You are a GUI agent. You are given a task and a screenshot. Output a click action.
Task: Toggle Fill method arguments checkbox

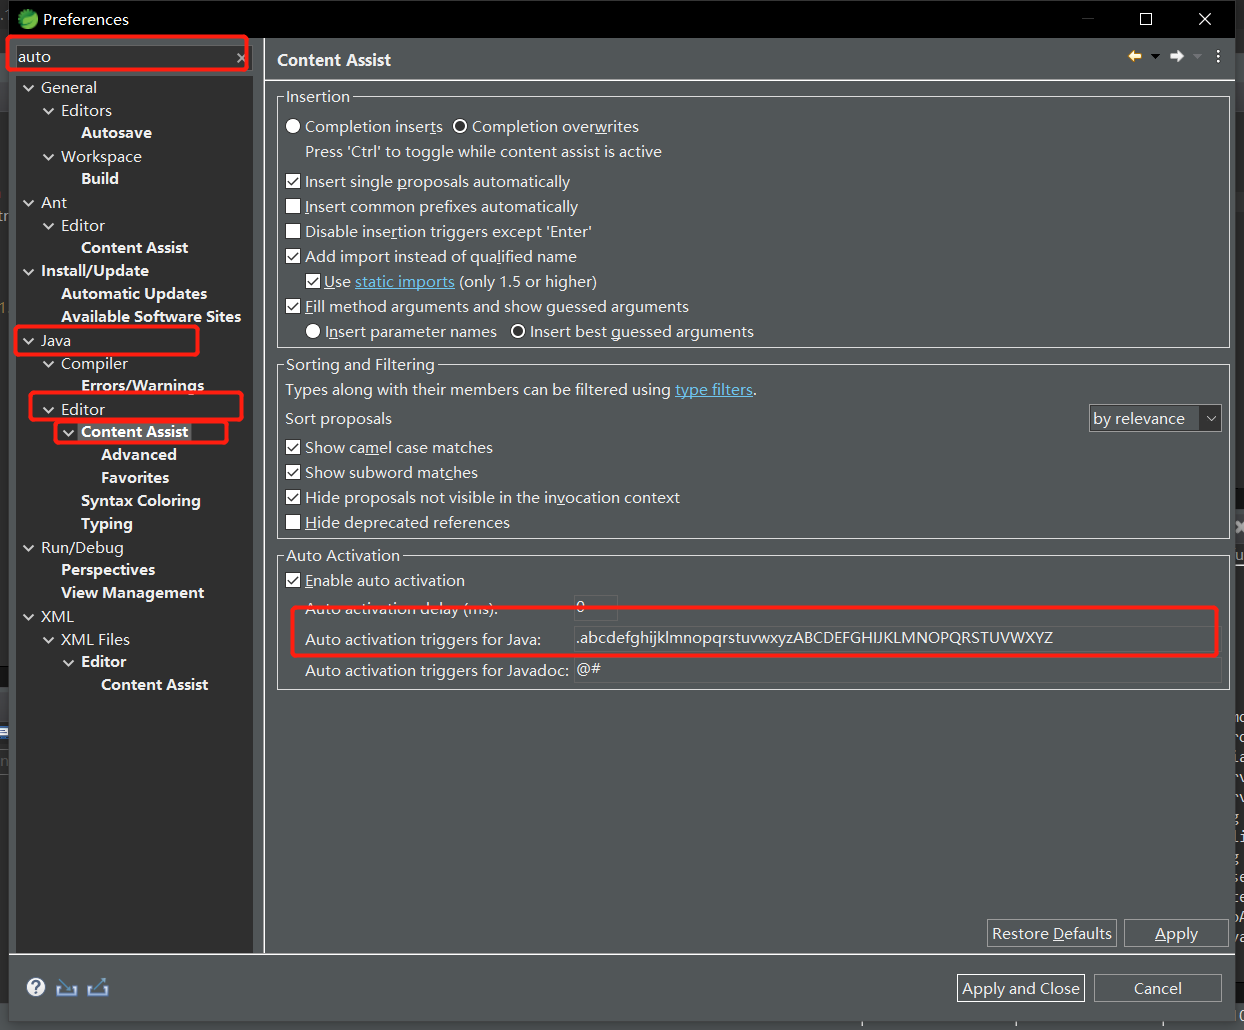293,306
